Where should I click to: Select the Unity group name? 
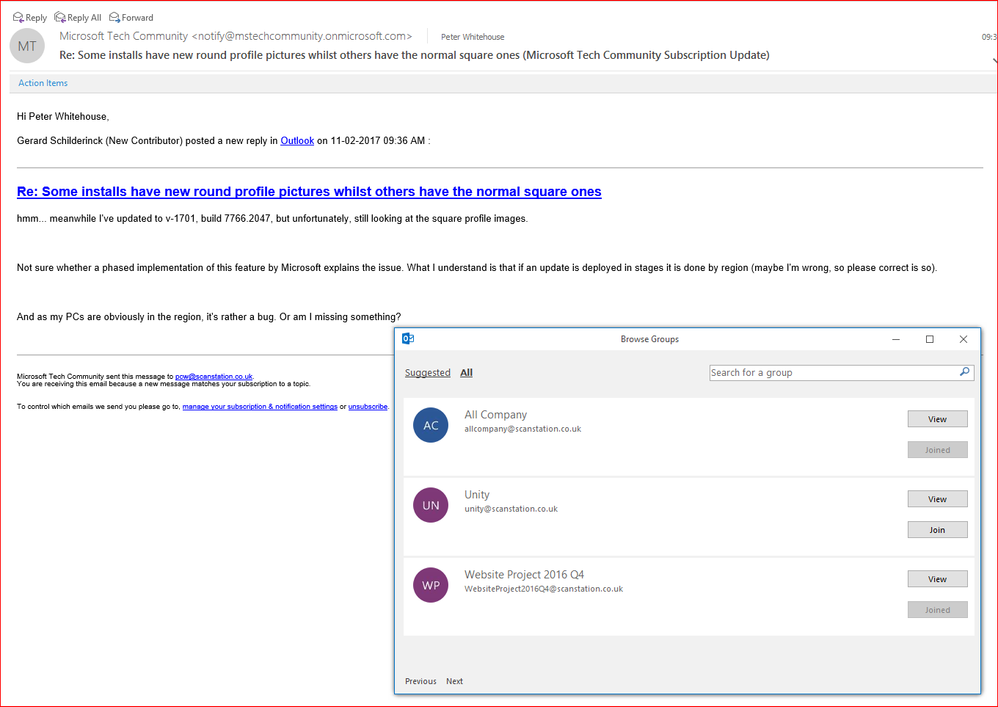(477, 494)
